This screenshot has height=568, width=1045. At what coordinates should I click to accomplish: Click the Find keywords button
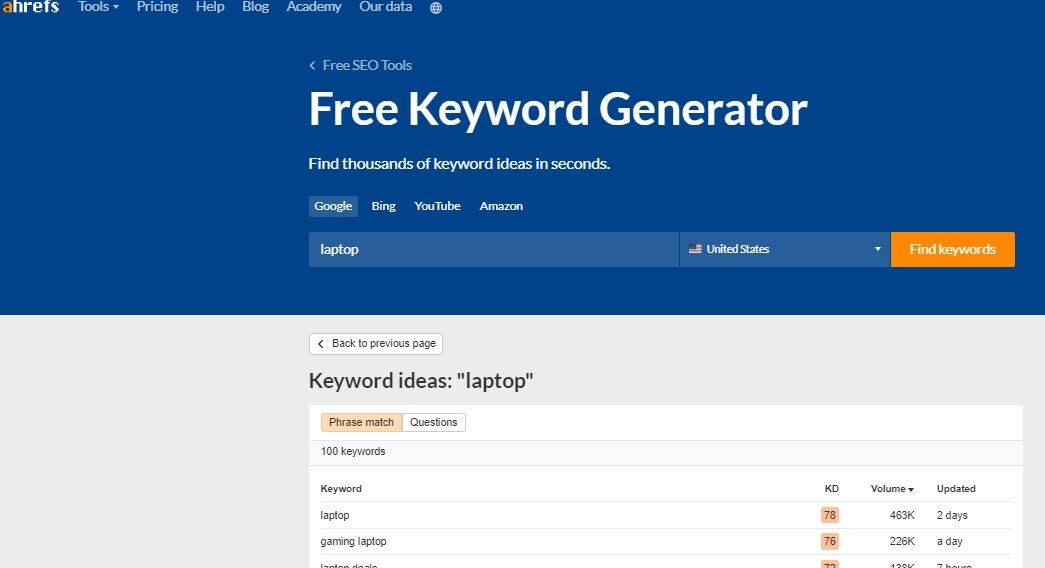[x=952, y=249]
